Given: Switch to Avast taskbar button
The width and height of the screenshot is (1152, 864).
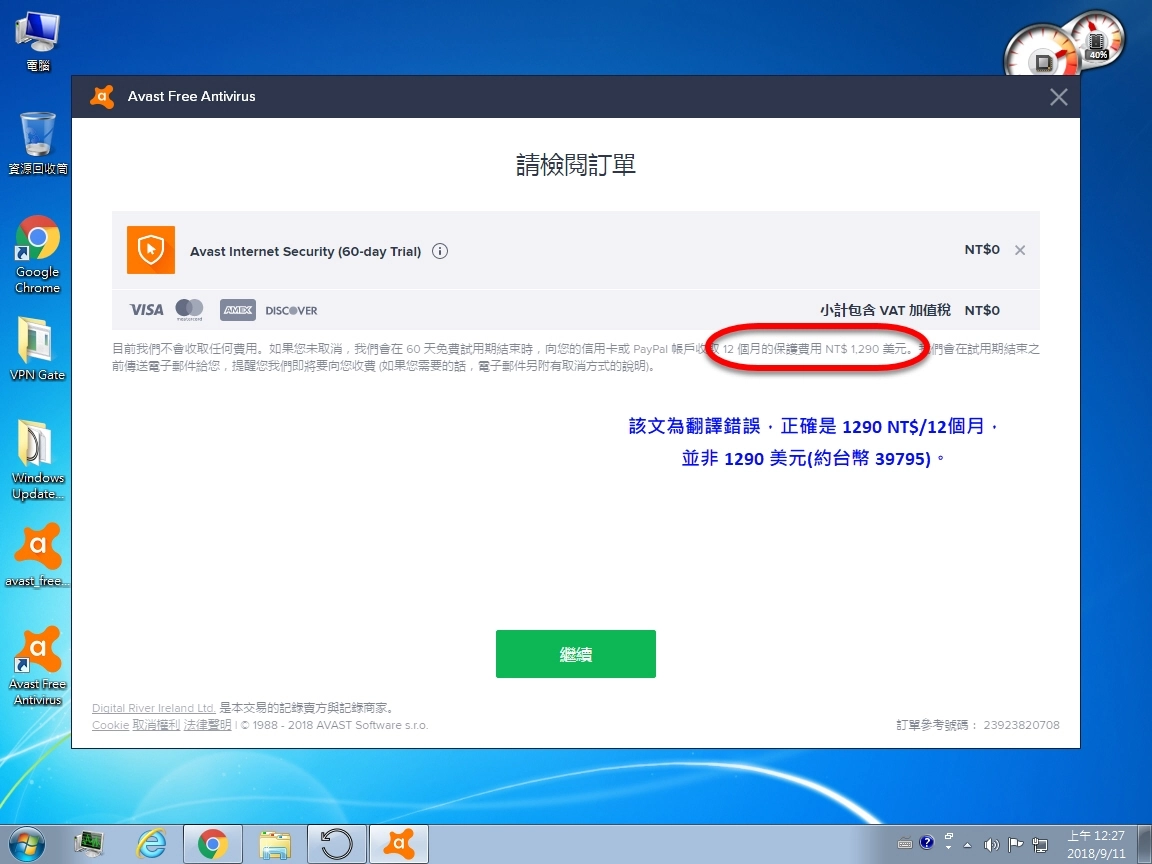Looking at the screenshot, I should pyautogui.click(x=399, y=844).
